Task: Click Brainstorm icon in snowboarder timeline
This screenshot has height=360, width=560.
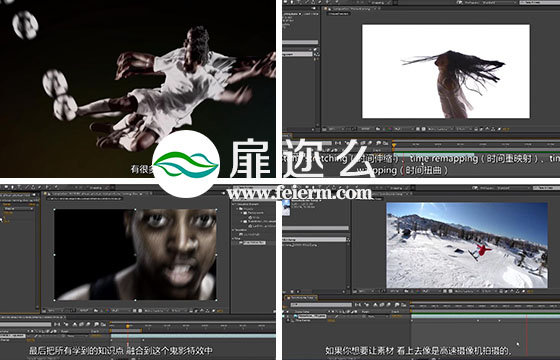Action: [x=396, y=305]
